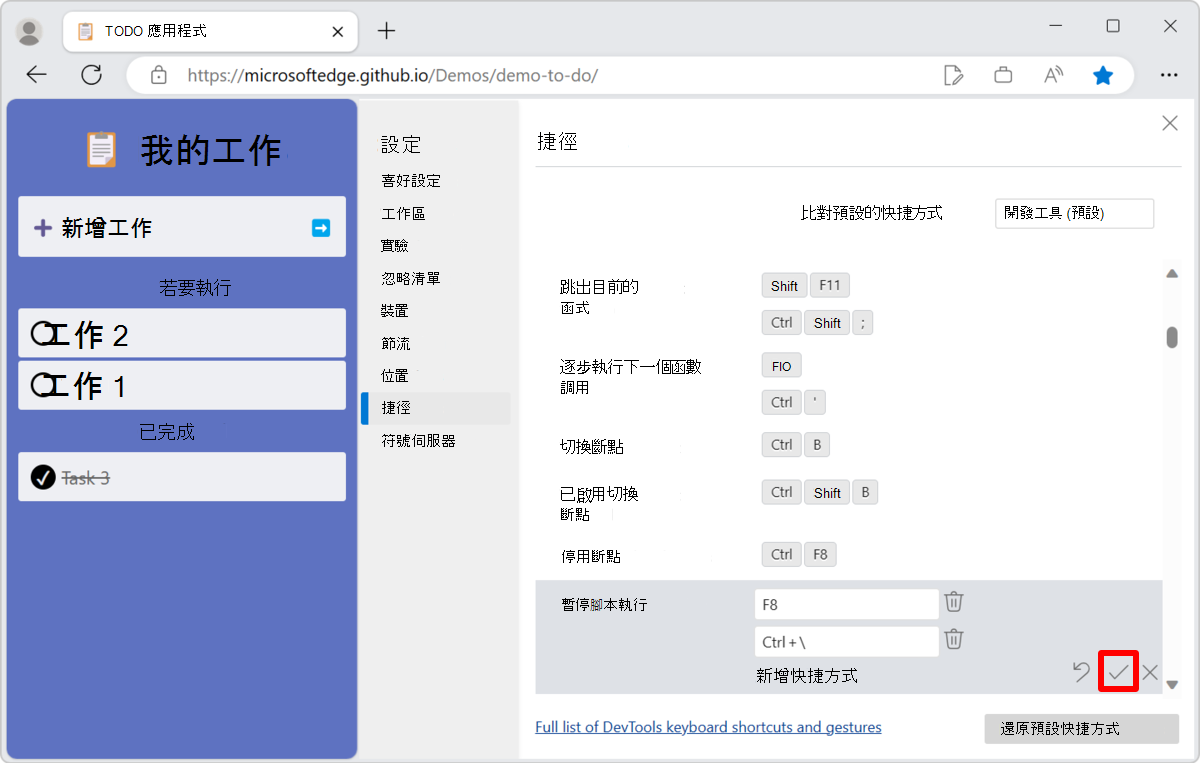The height and width of the screenshot is (763, 1200).
Task: Click blue arrow to submit 新增工作
Action: (x=320, y=227)
